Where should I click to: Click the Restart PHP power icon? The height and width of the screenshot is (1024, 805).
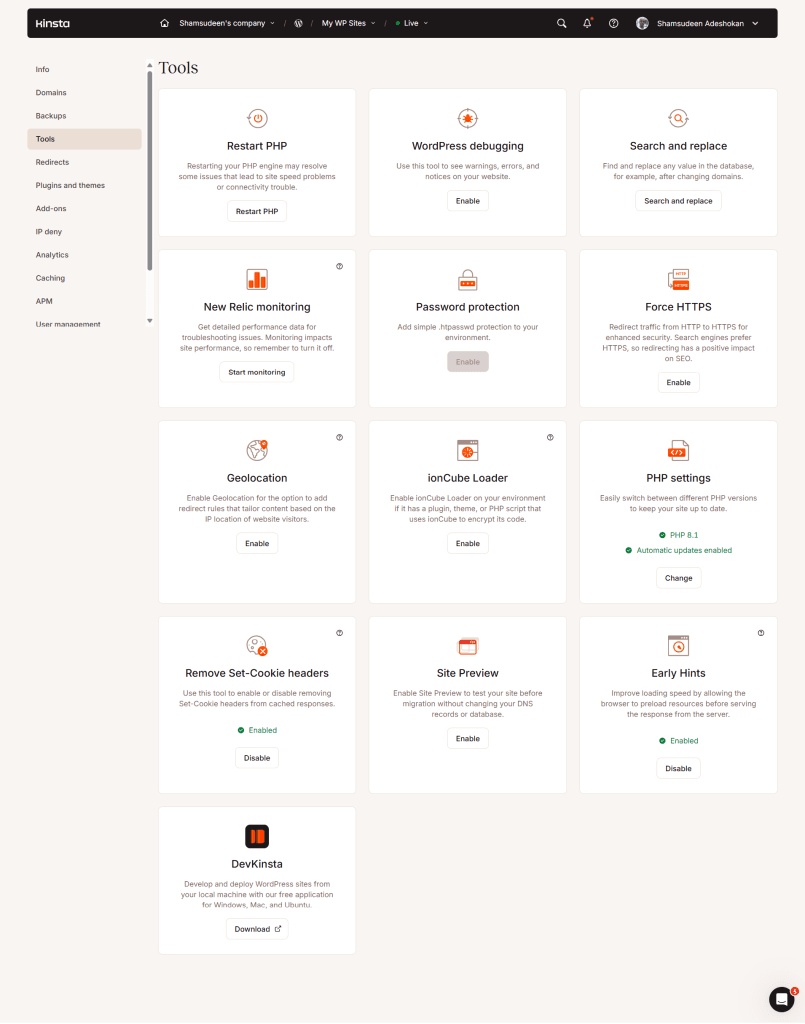coord(257,118)
